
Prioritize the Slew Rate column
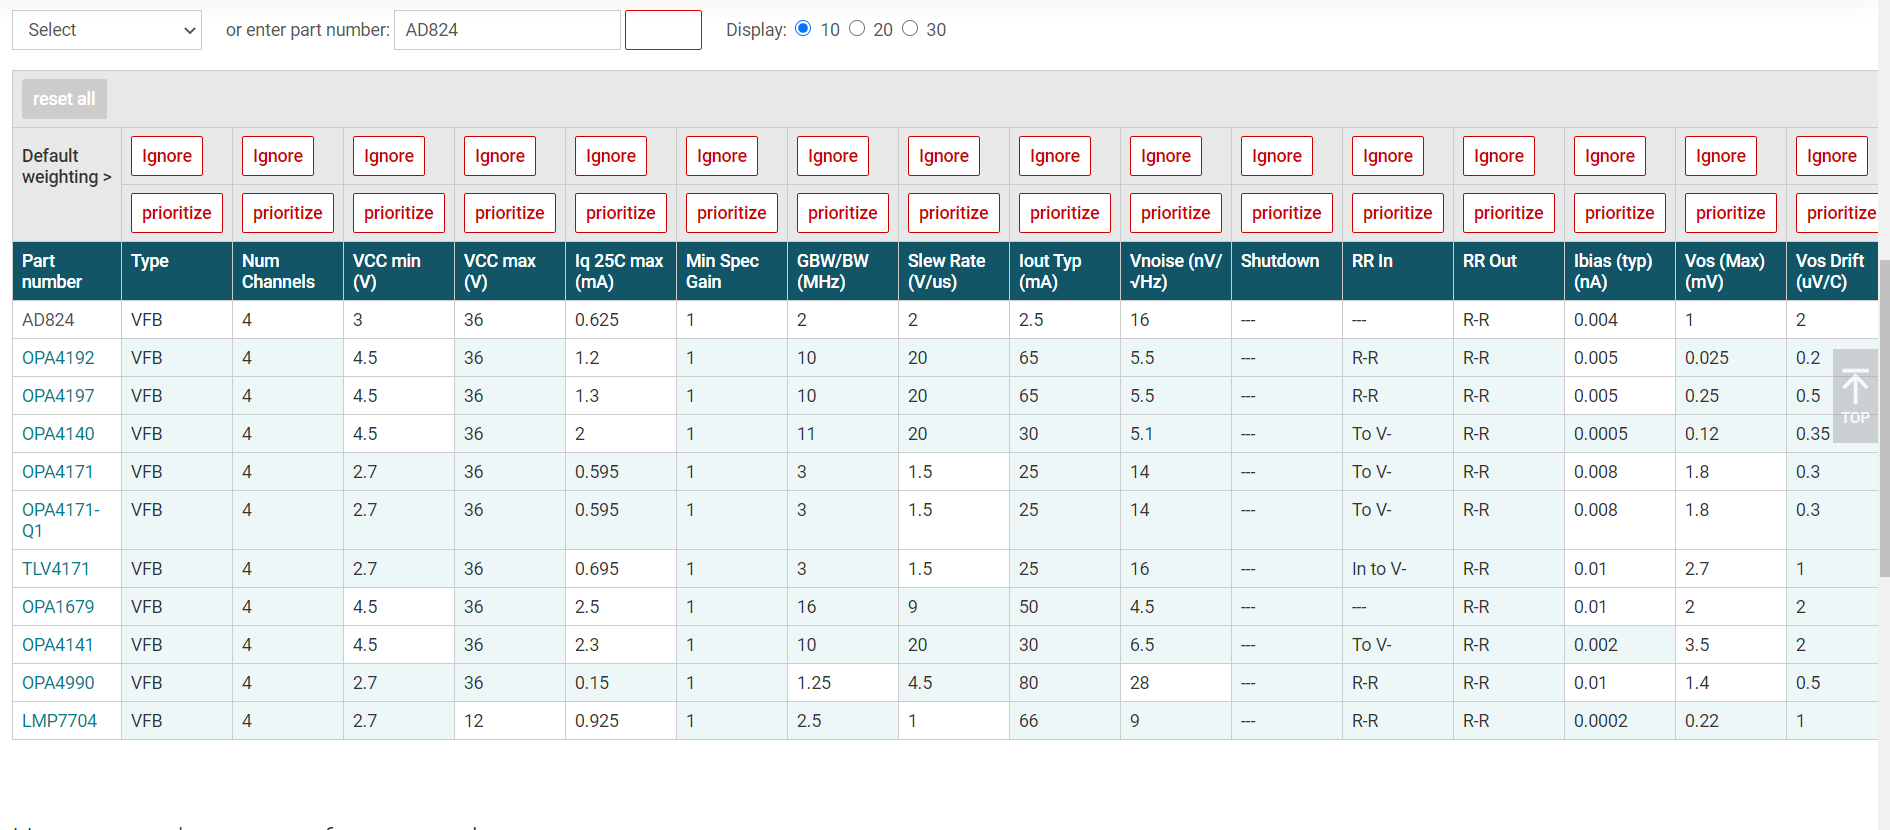click(954, 213)
